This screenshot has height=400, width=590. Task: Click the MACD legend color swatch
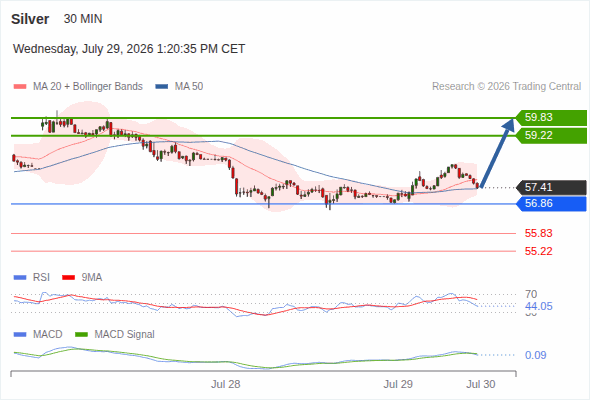(20, 335)
